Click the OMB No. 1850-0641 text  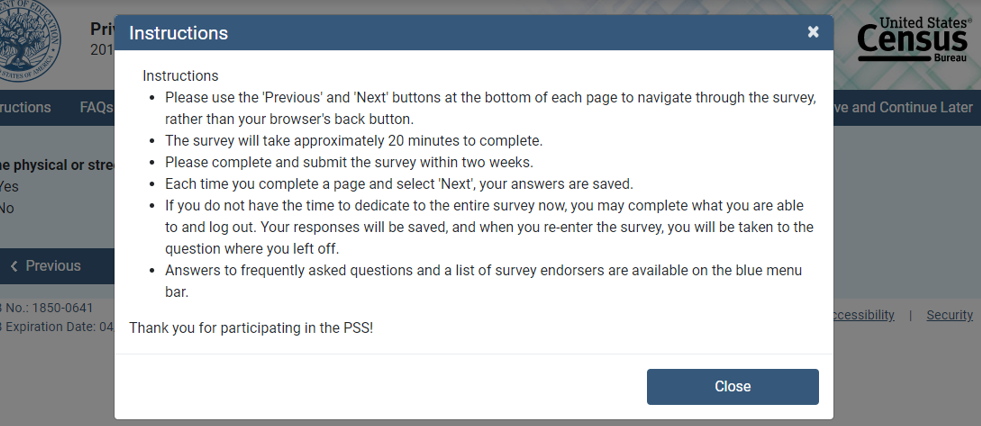point(48,307)
